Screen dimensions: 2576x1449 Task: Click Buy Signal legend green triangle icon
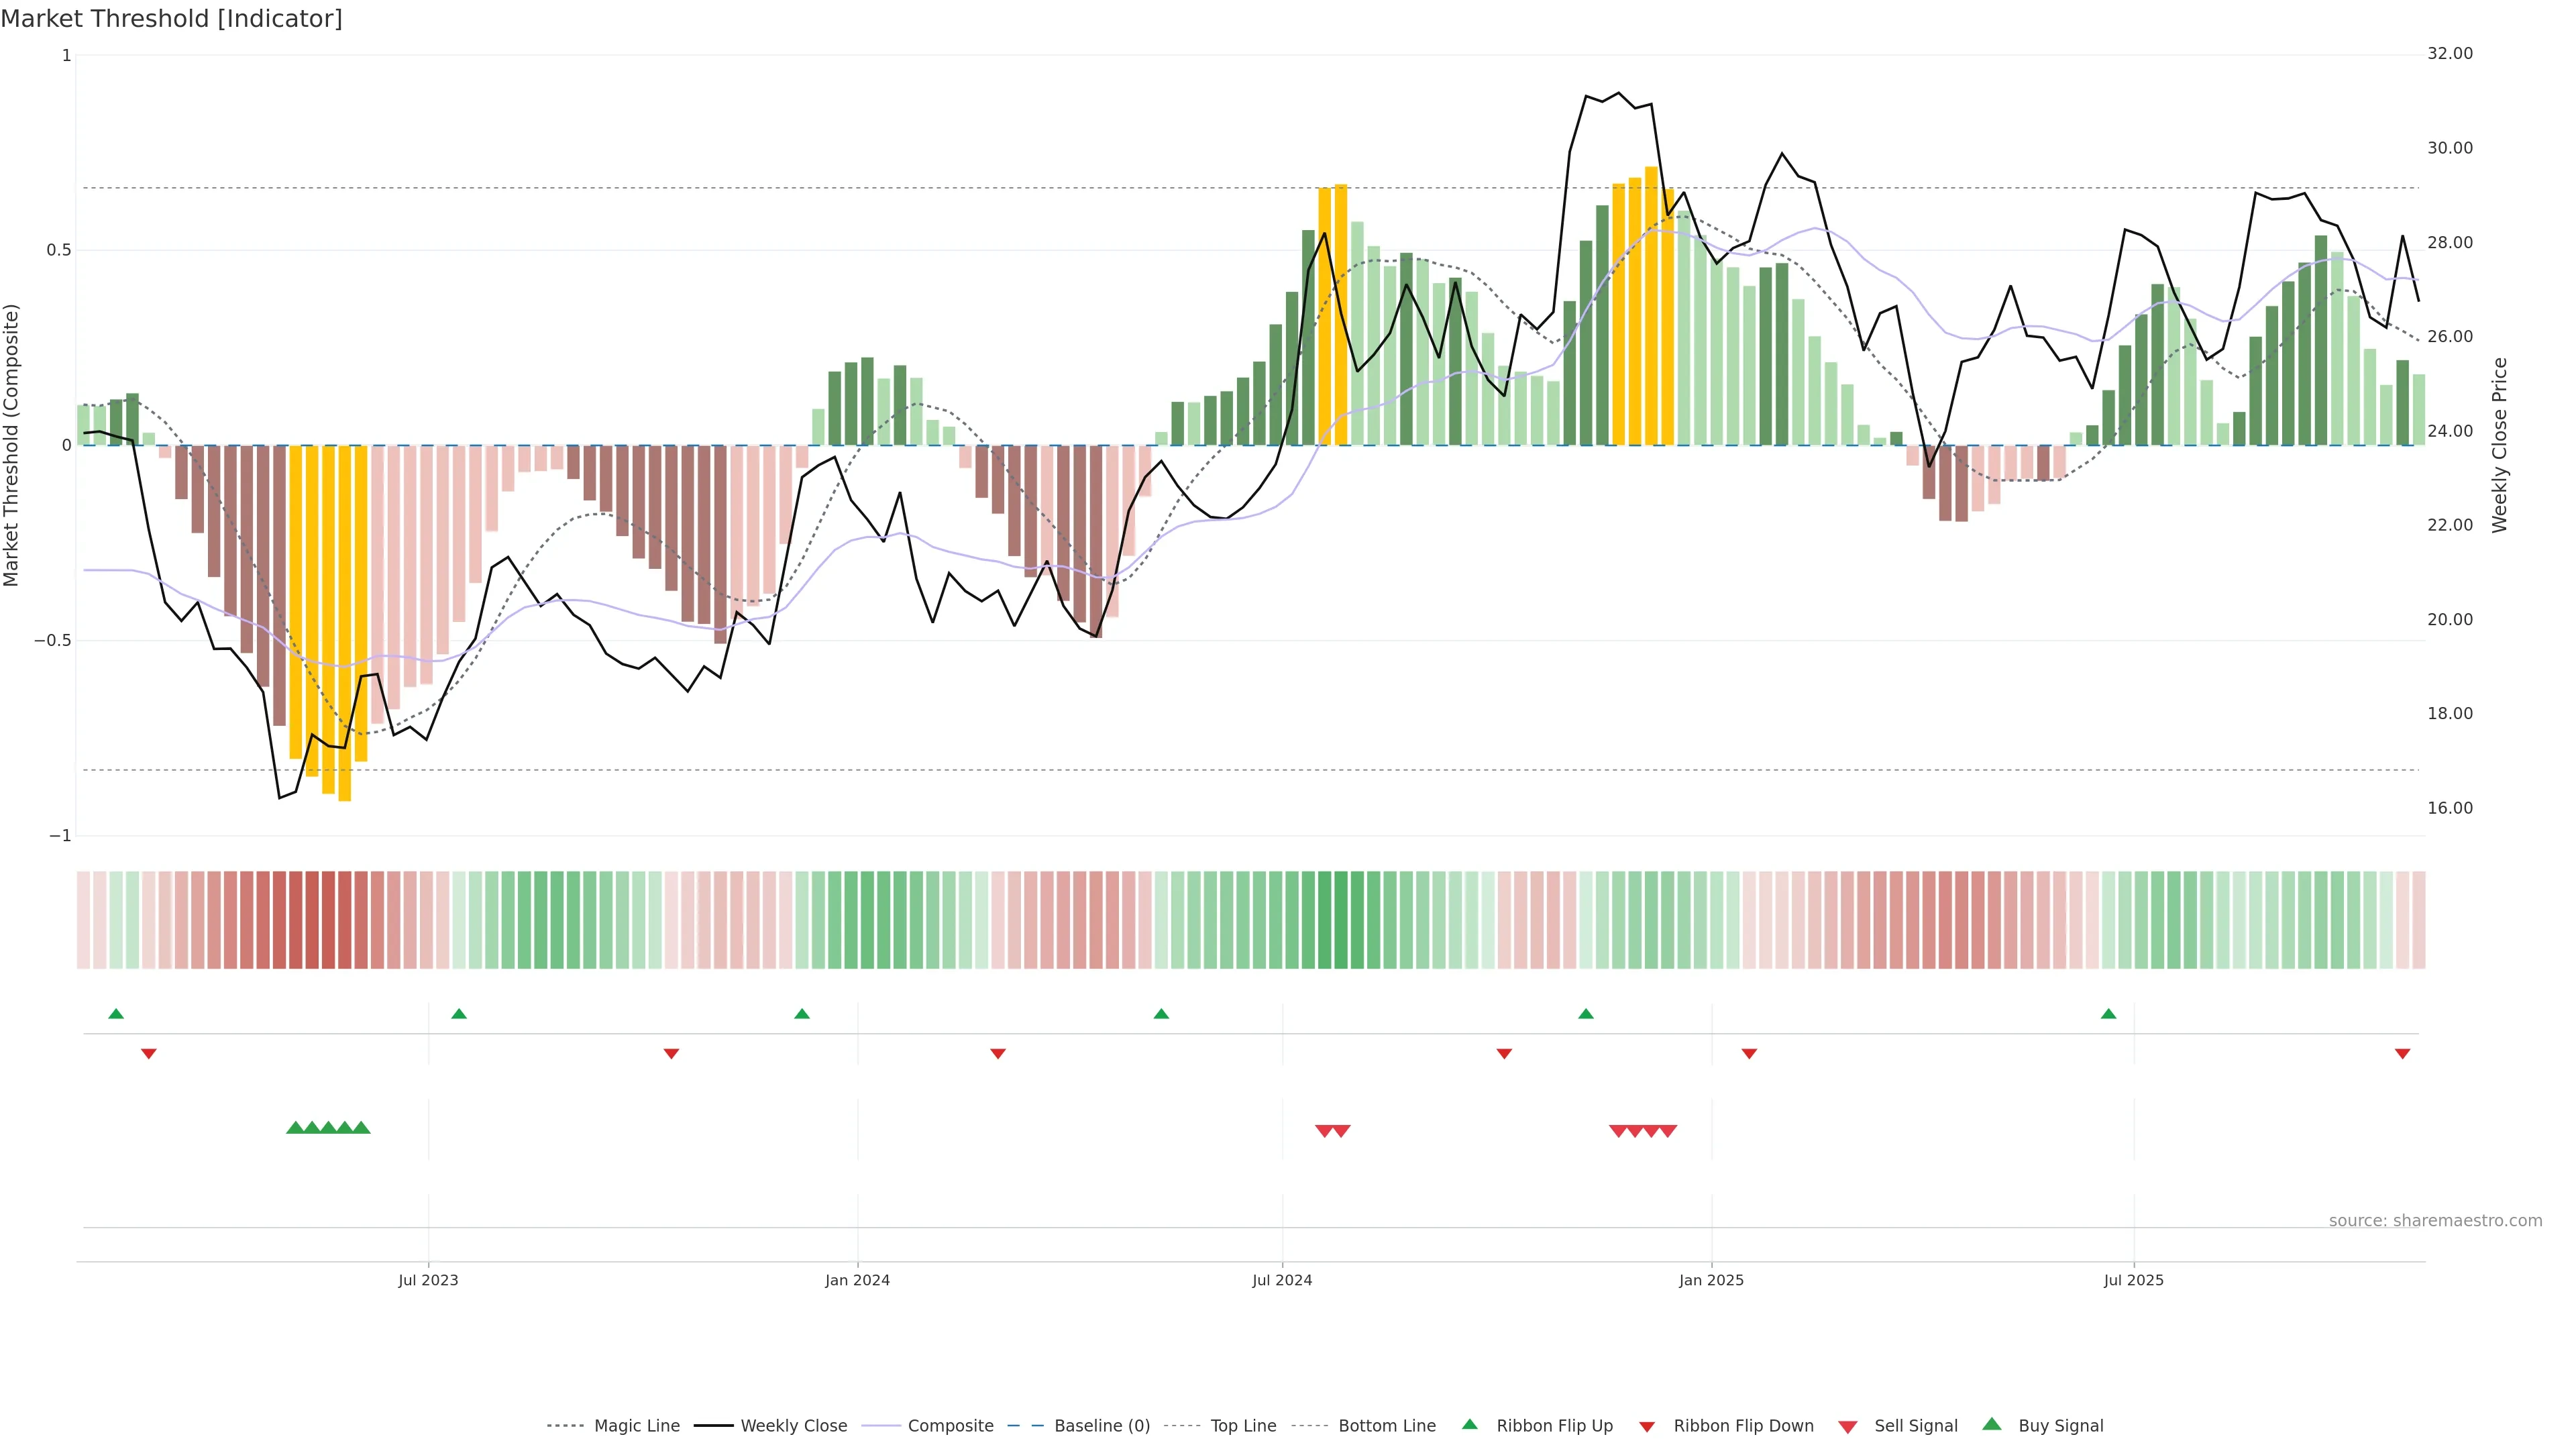pos(1991,1424)
